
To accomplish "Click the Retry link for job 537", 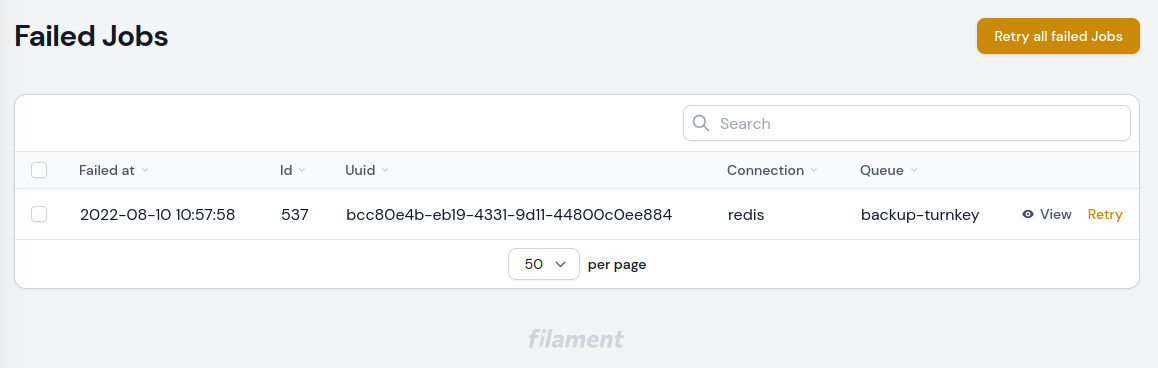I will coord(1105,214).
